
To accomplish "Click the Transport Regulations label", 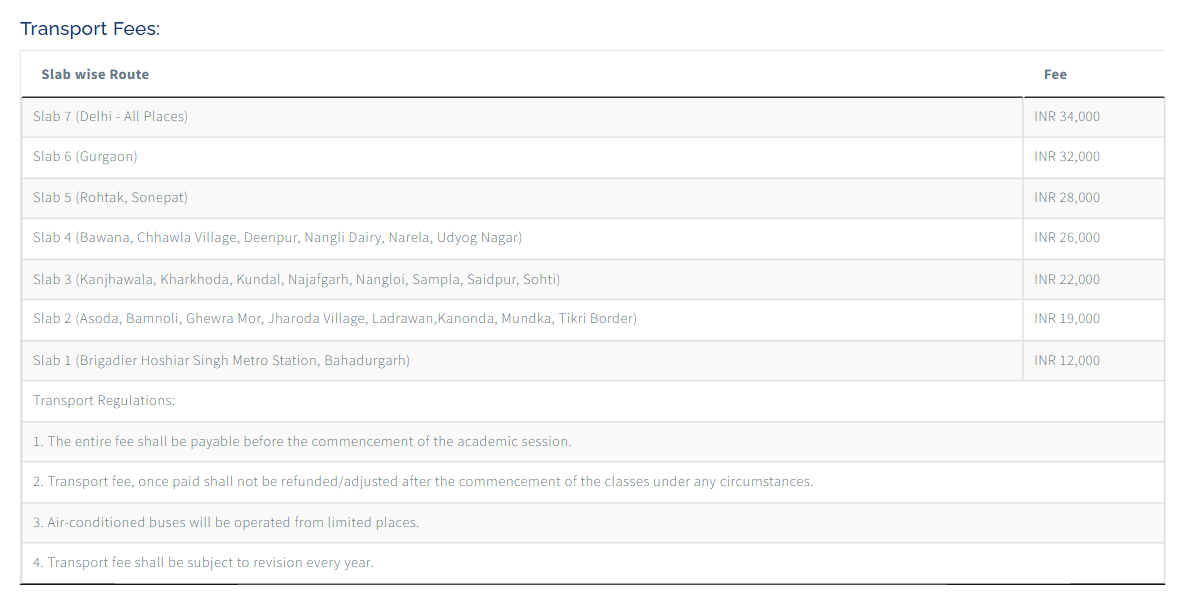I will pos(104,401).
